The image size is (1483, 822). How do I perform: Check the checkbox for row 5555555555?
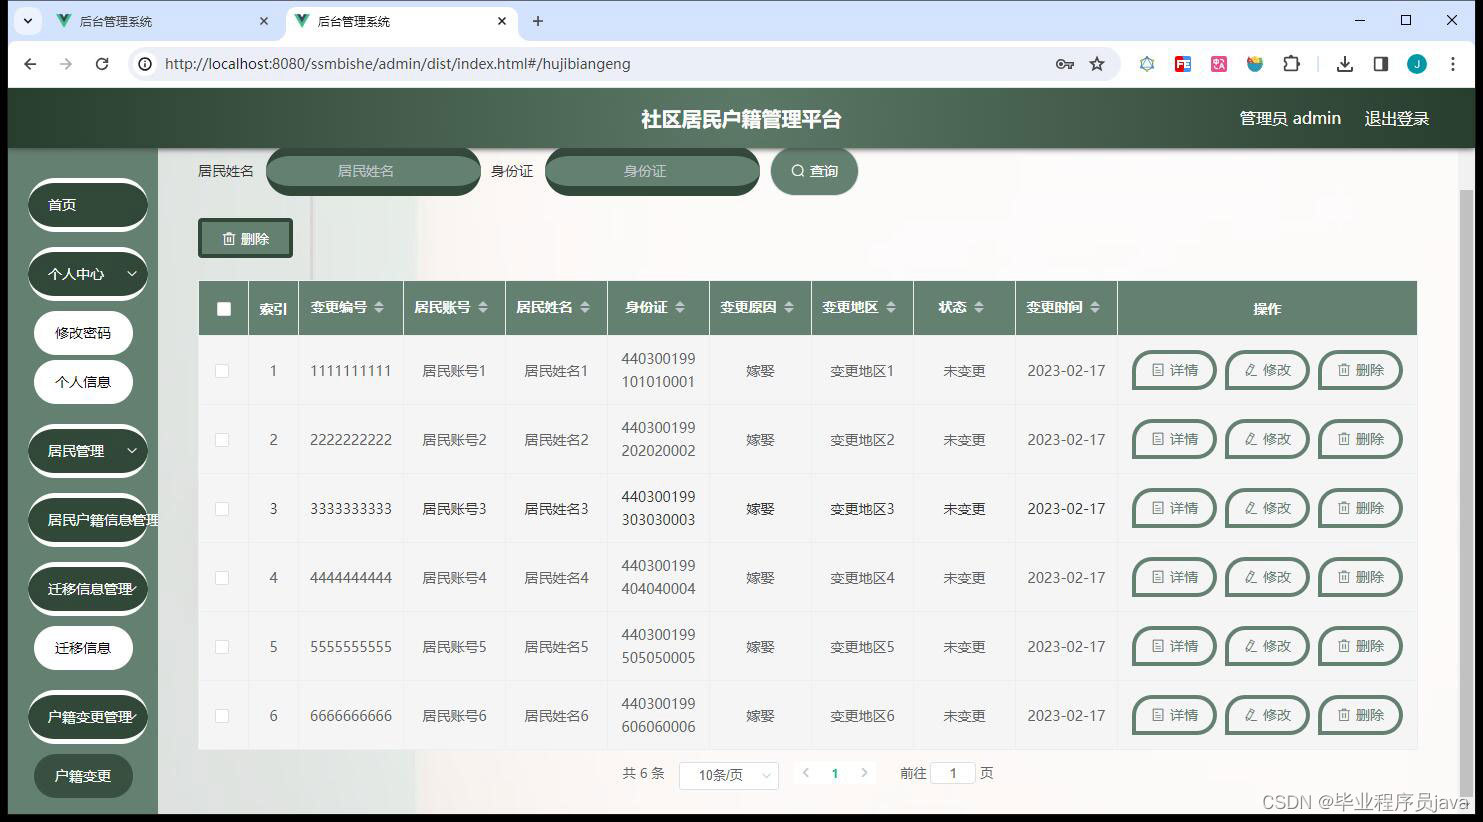point(222,647)
